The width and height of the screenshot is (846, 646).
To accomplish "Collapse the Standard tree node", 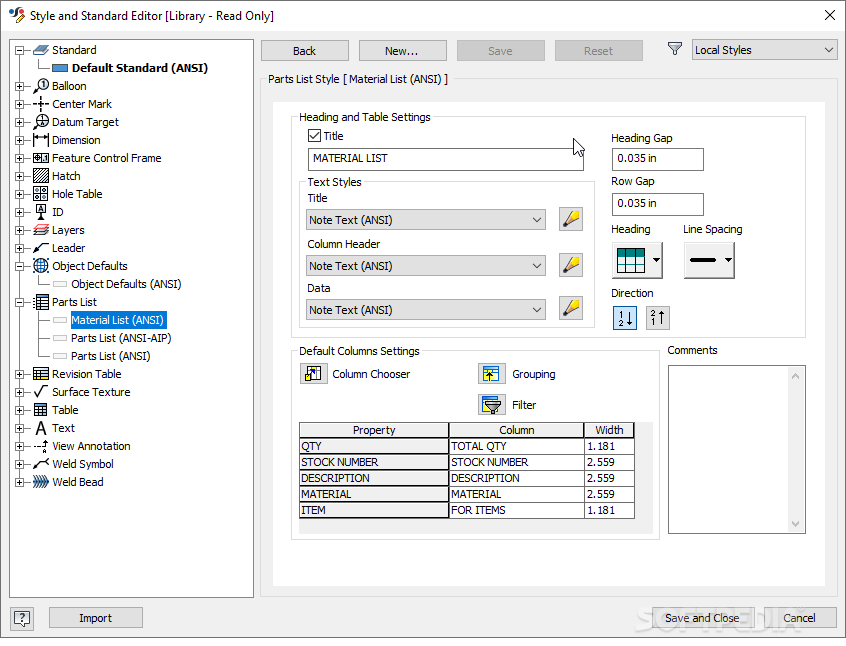I will tap(19, 50).
